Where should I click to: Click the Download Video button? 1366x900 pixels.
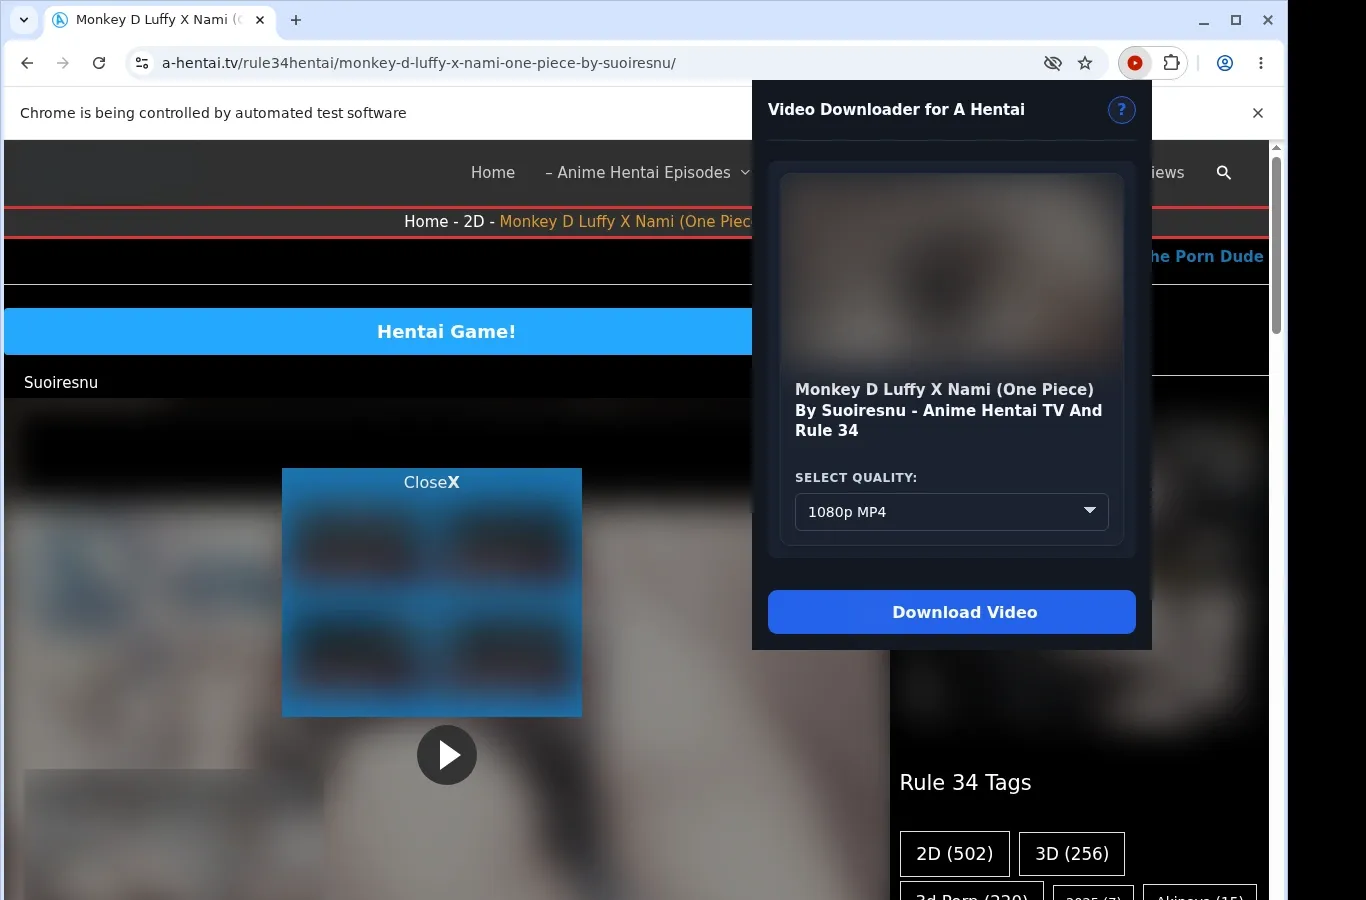[951, 612]
